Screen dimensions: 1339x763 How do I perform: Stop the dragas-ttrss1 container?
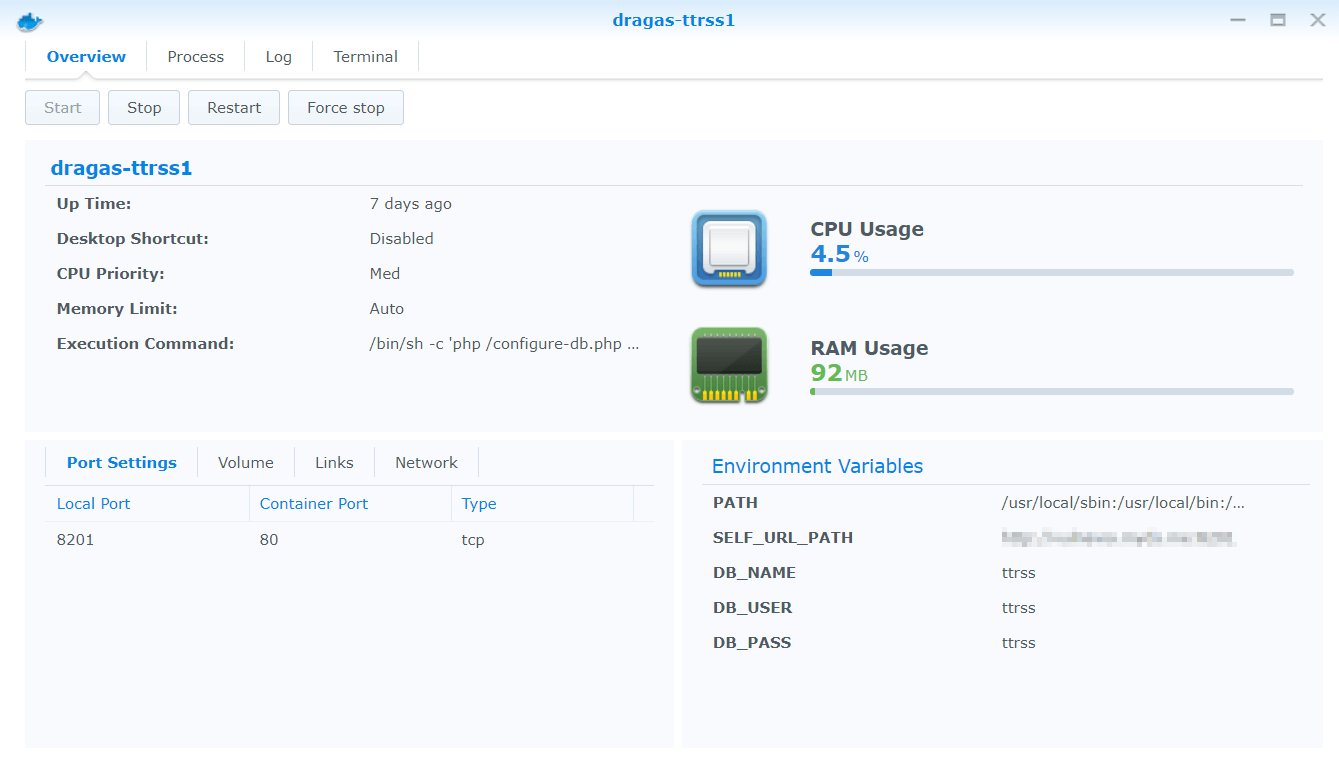tap(143, 107)
